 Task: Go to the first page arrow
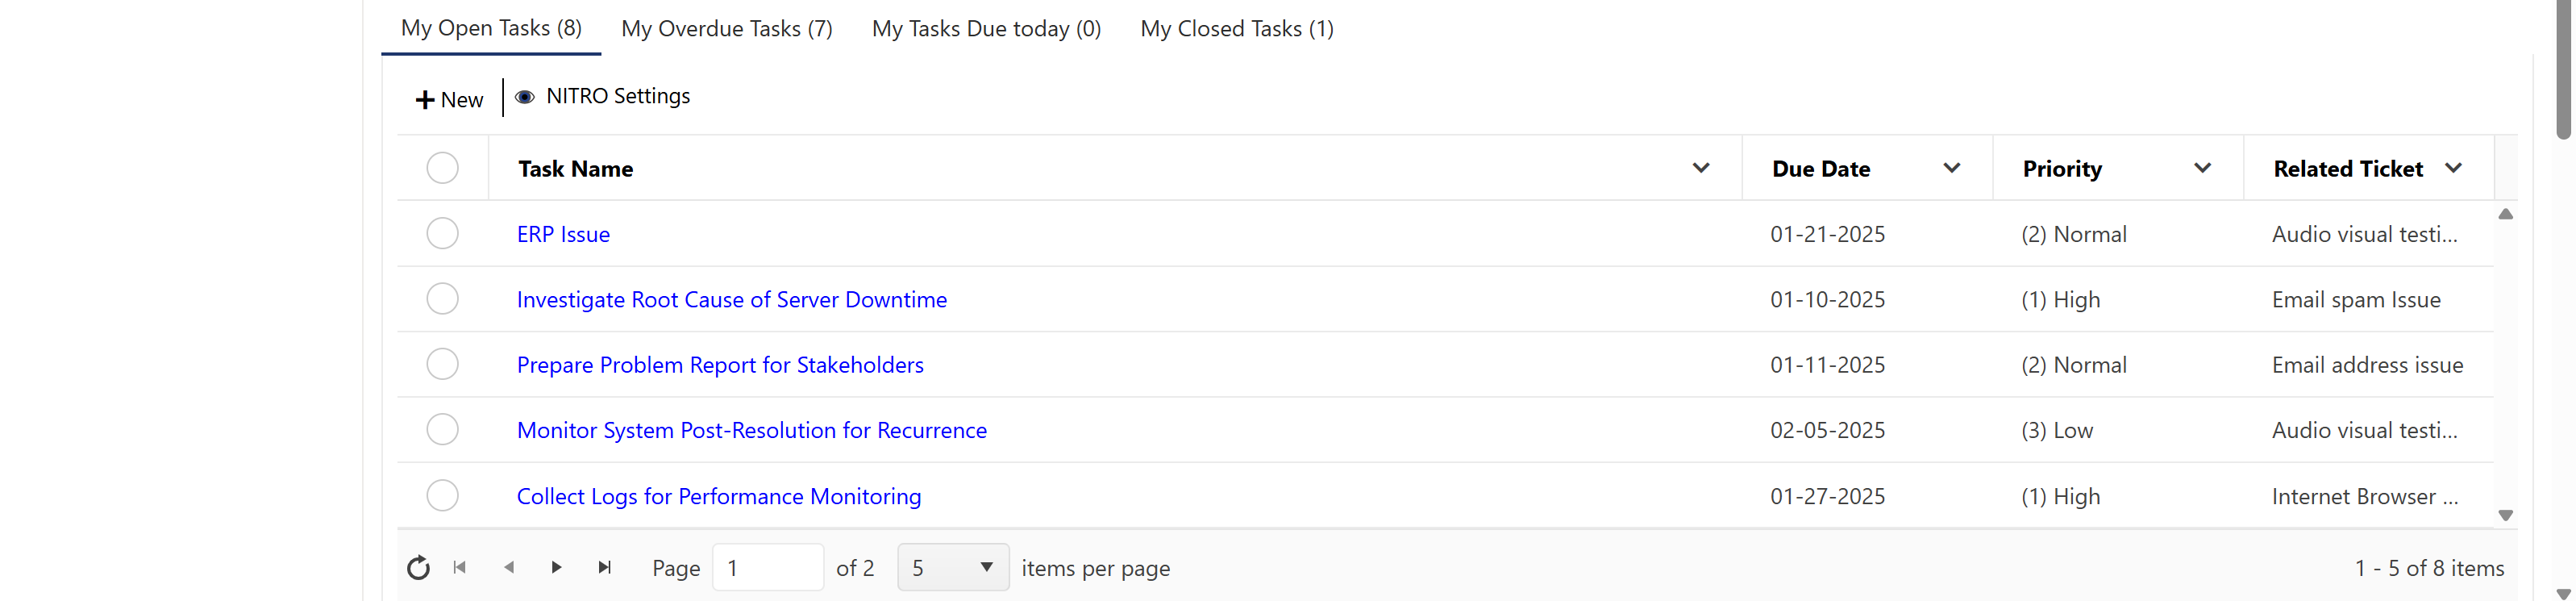coord(460,568)
